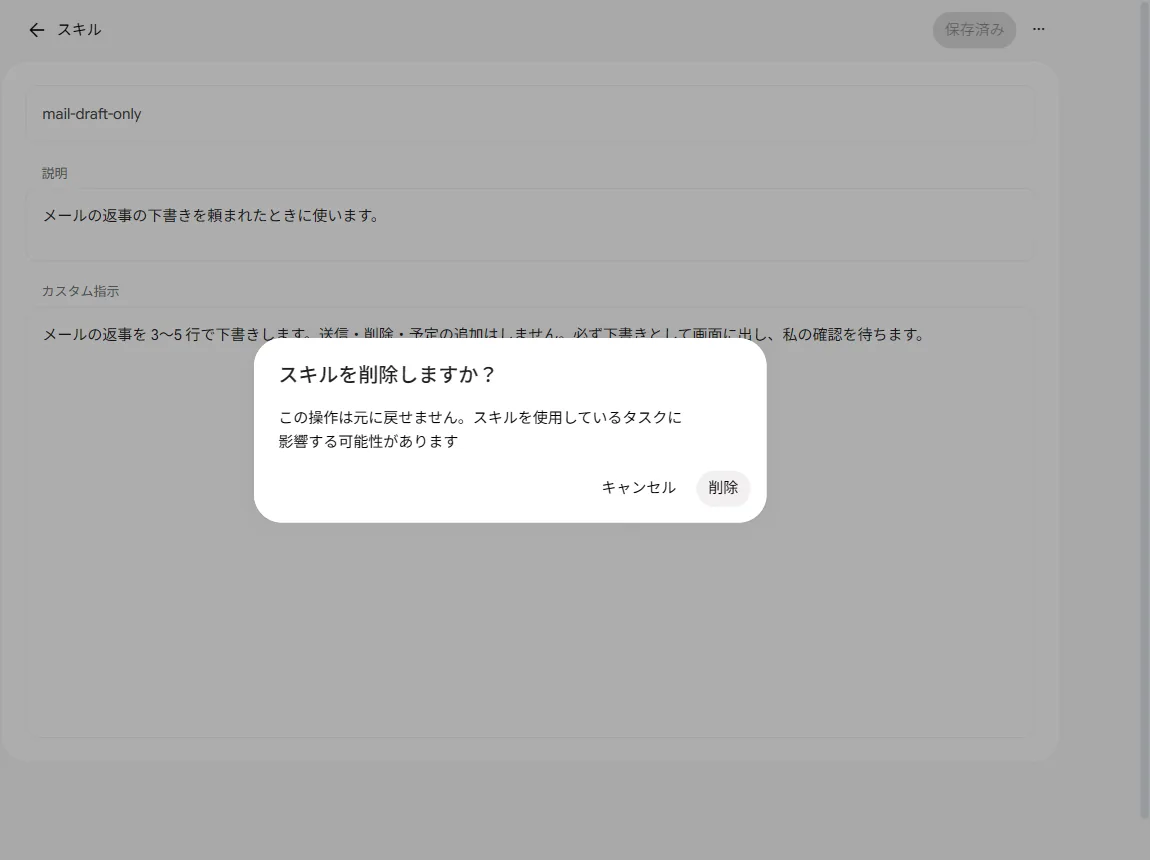Image resolution: width=1150 pixels, height=860 pixels.
Task: Click the back arrow next to スキル
Action: pyautogui.click(x=37, y=30)
